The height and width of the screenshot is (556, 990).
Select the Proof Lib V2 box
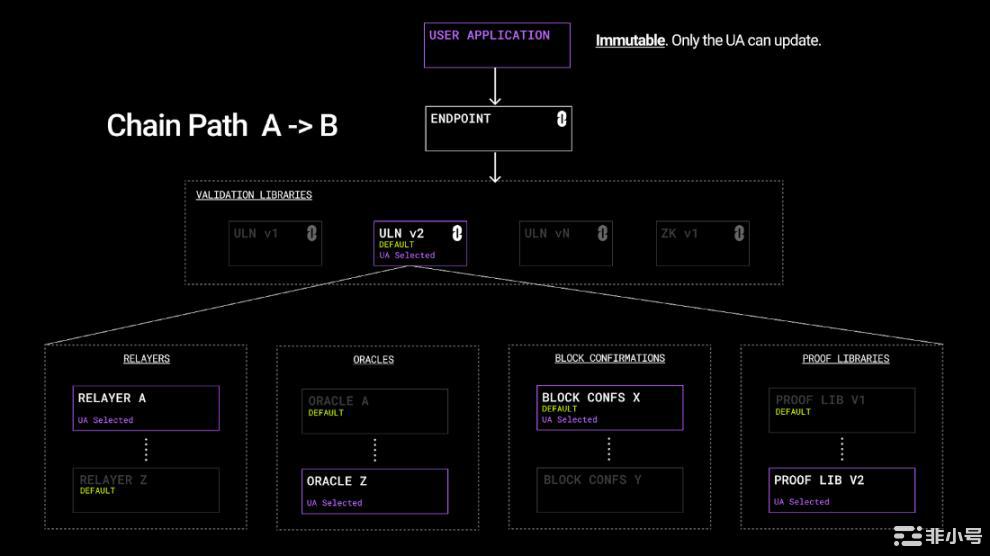(x=841, y=490)
